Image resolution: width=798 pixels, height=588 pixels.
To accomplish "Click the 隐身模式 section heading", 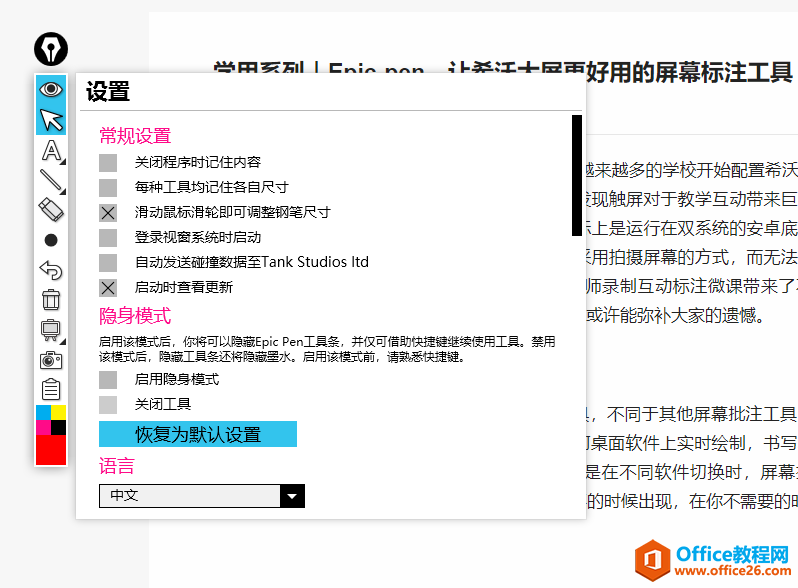I will tap(135, 316).
